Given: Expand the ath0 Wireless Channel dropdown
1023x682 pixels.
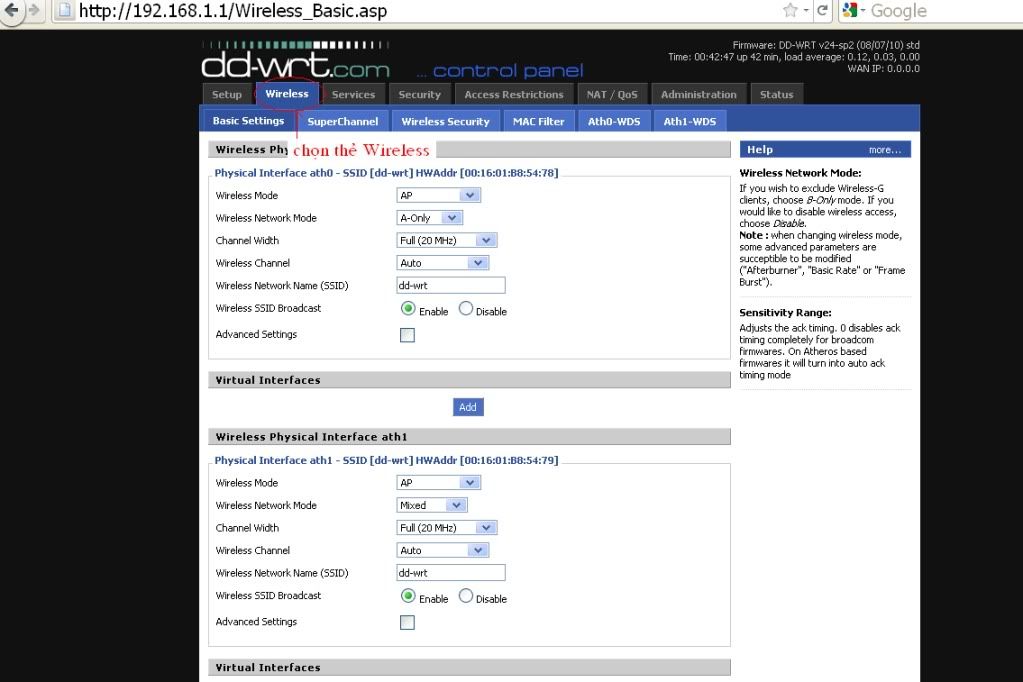Looking at the screenshot, I should 442,263.
